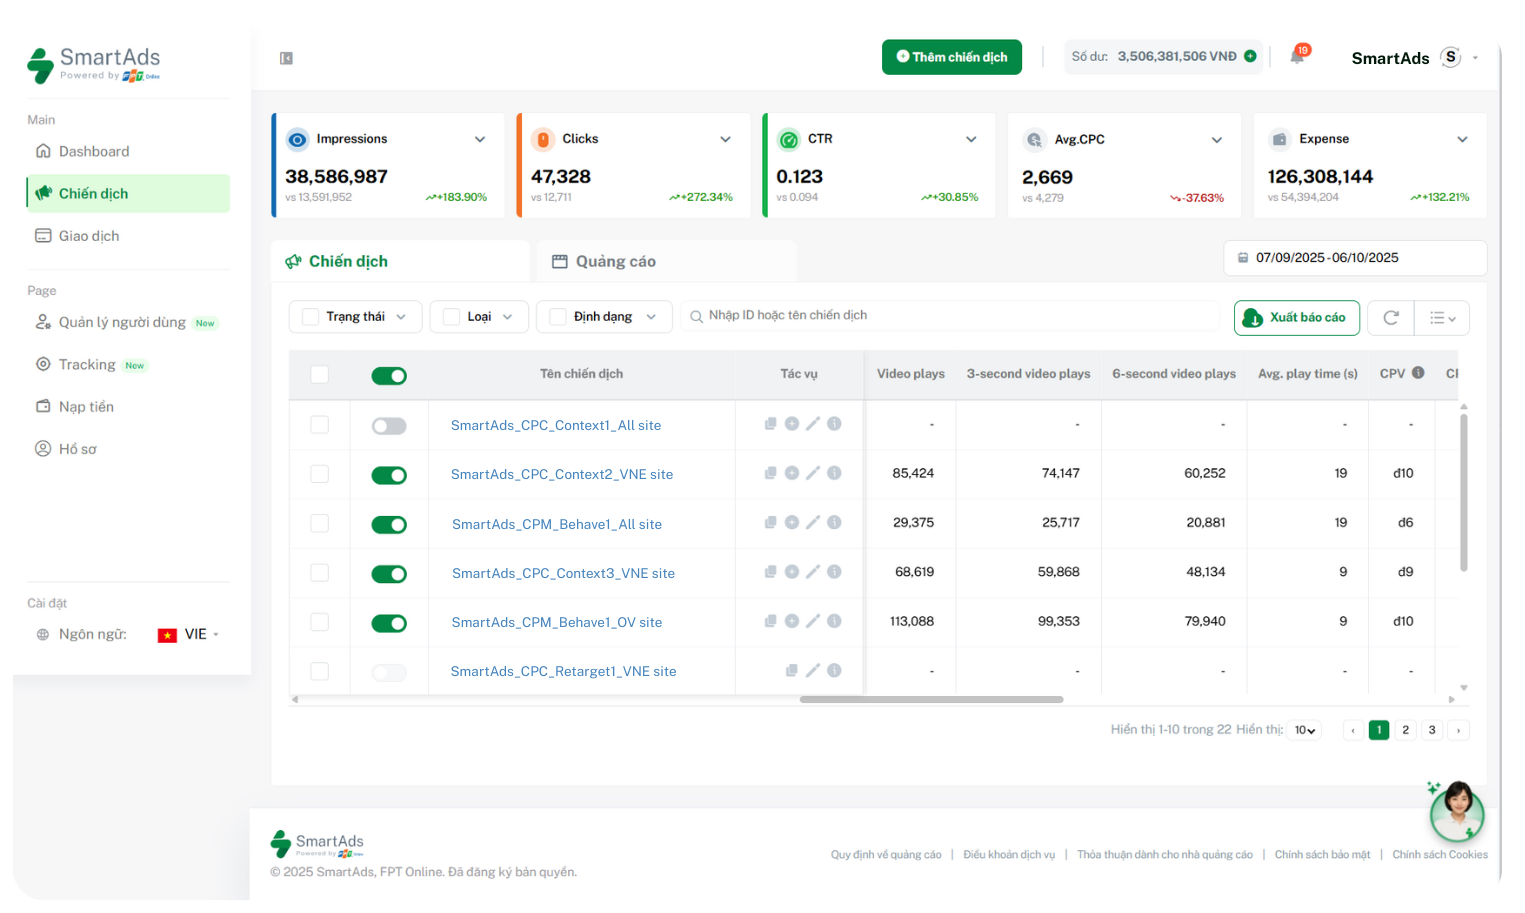Click the Thêm chiến dịch button
The width and height of the screenshot is (1525, 913).
[x=951, y=57]
